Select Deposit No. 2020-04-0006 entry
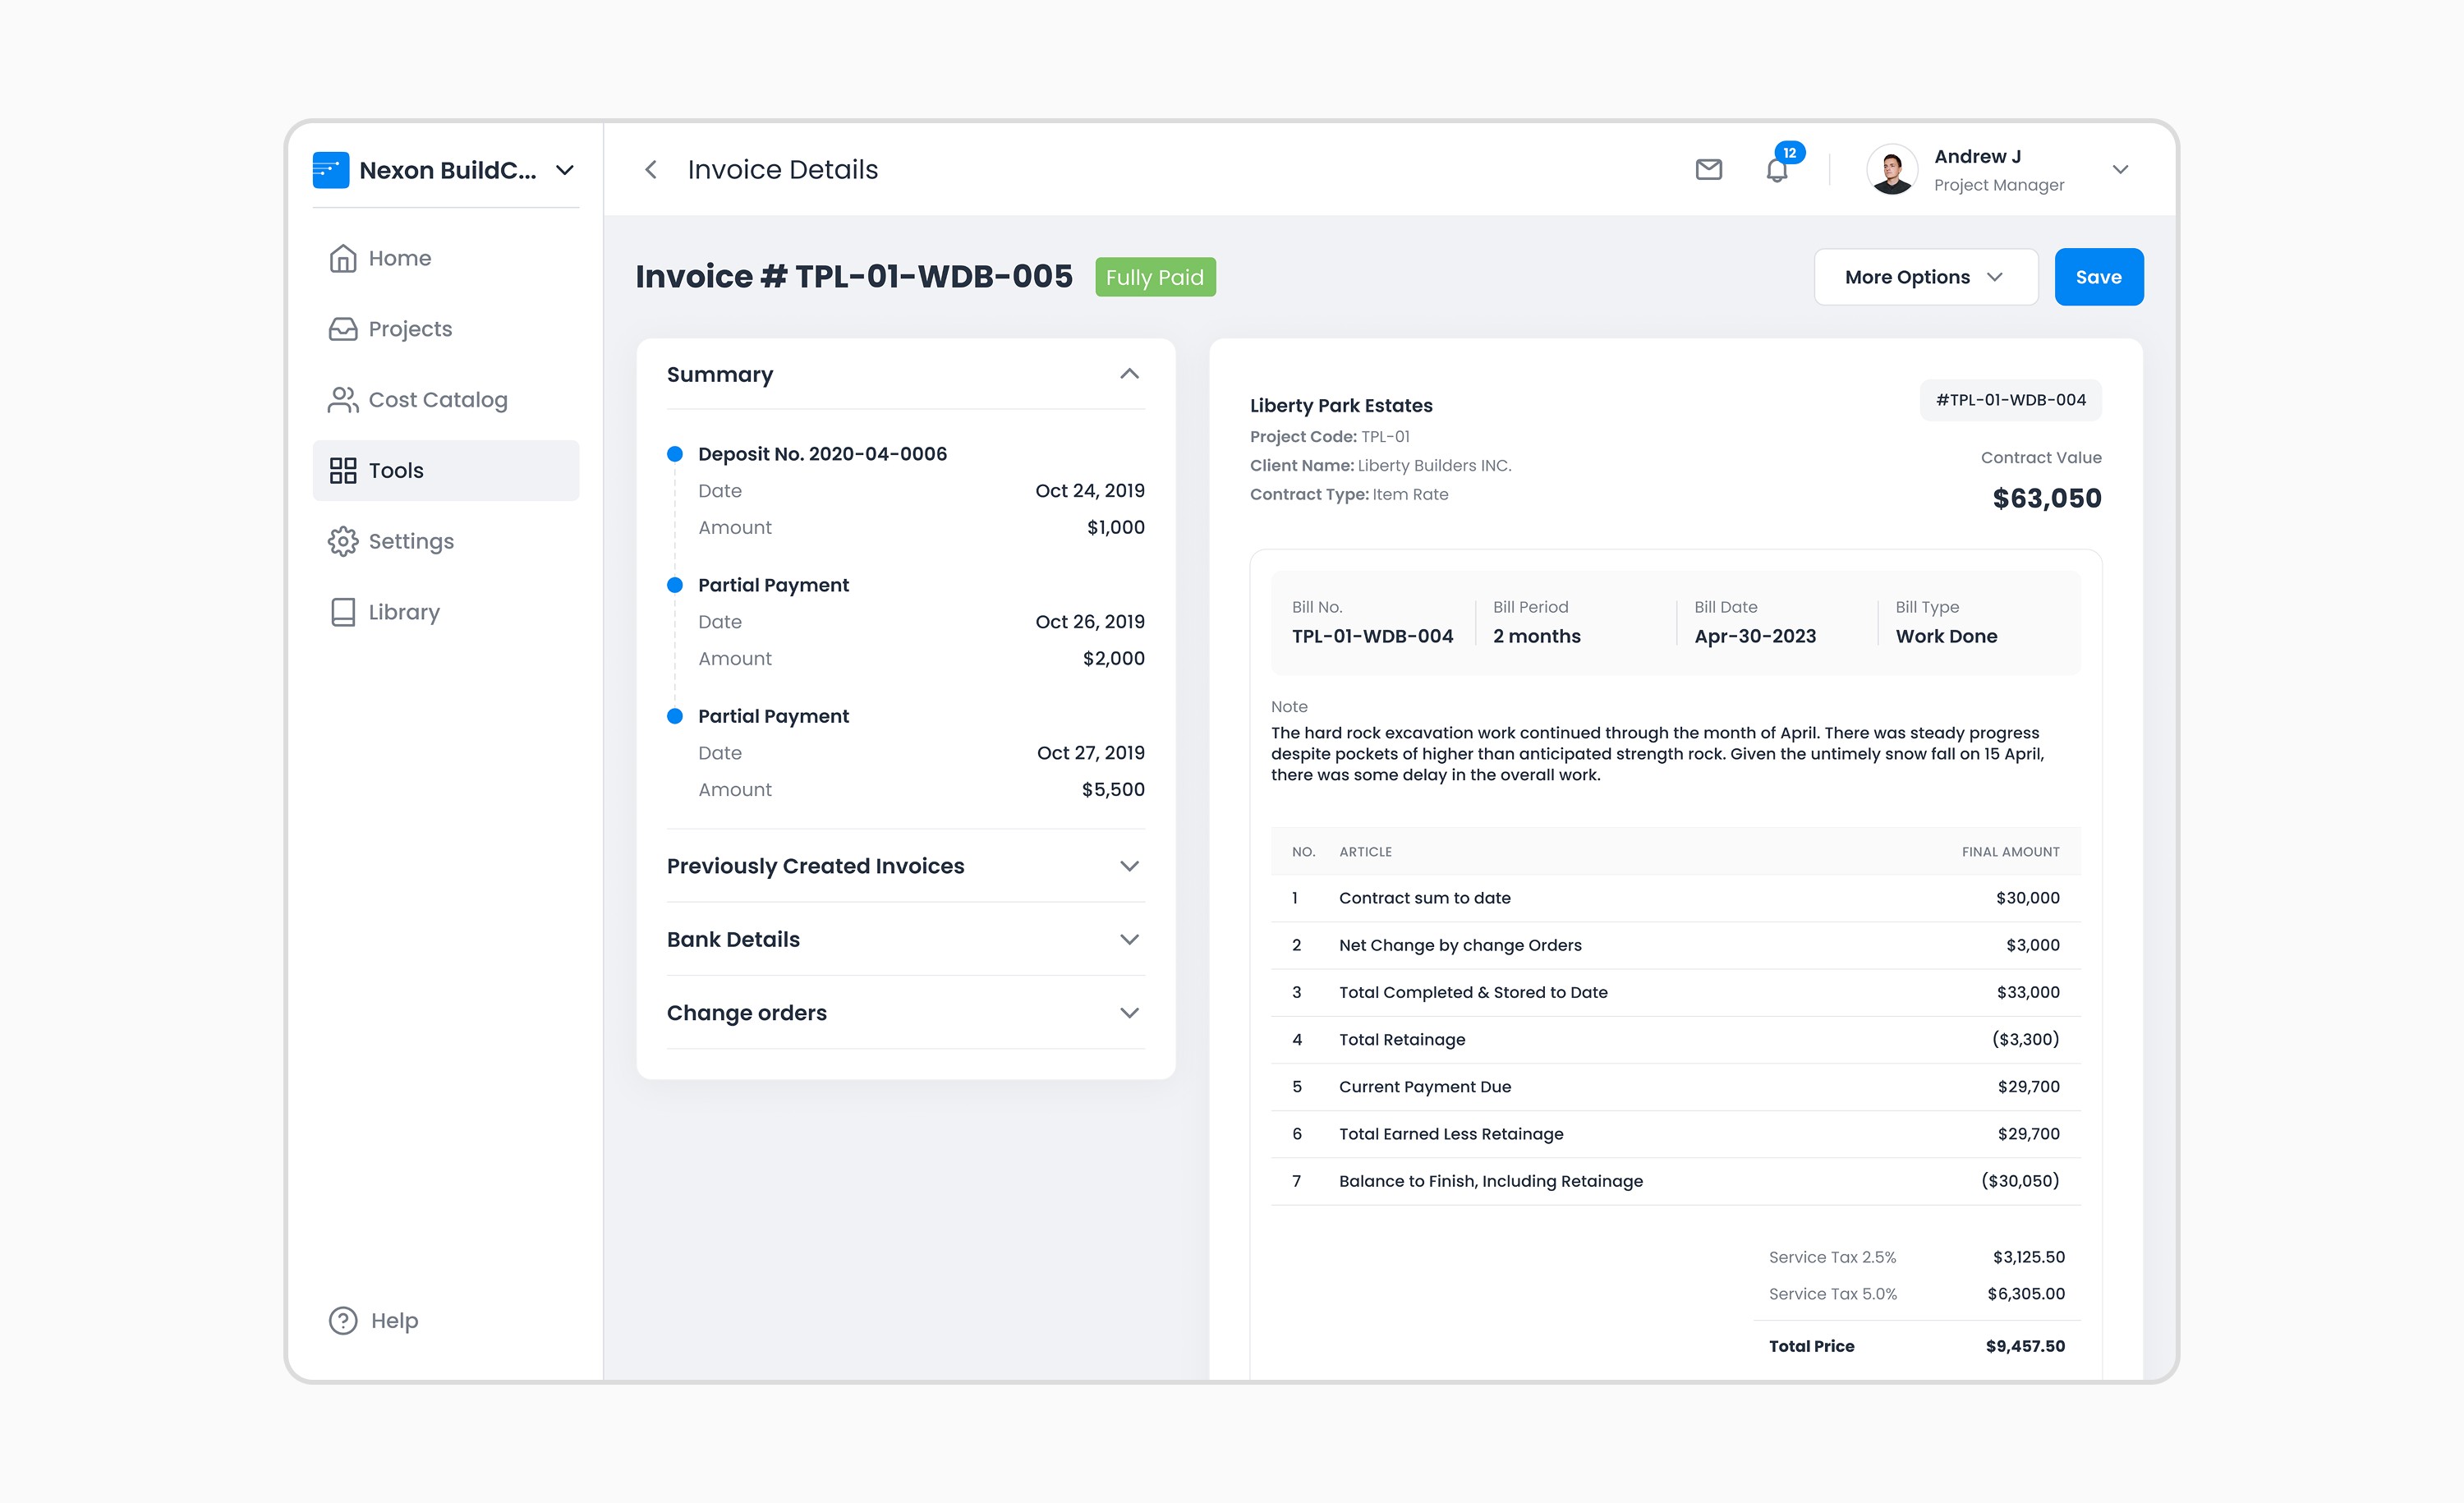This screenshot has height=1503, width=2464. (822, 454)
